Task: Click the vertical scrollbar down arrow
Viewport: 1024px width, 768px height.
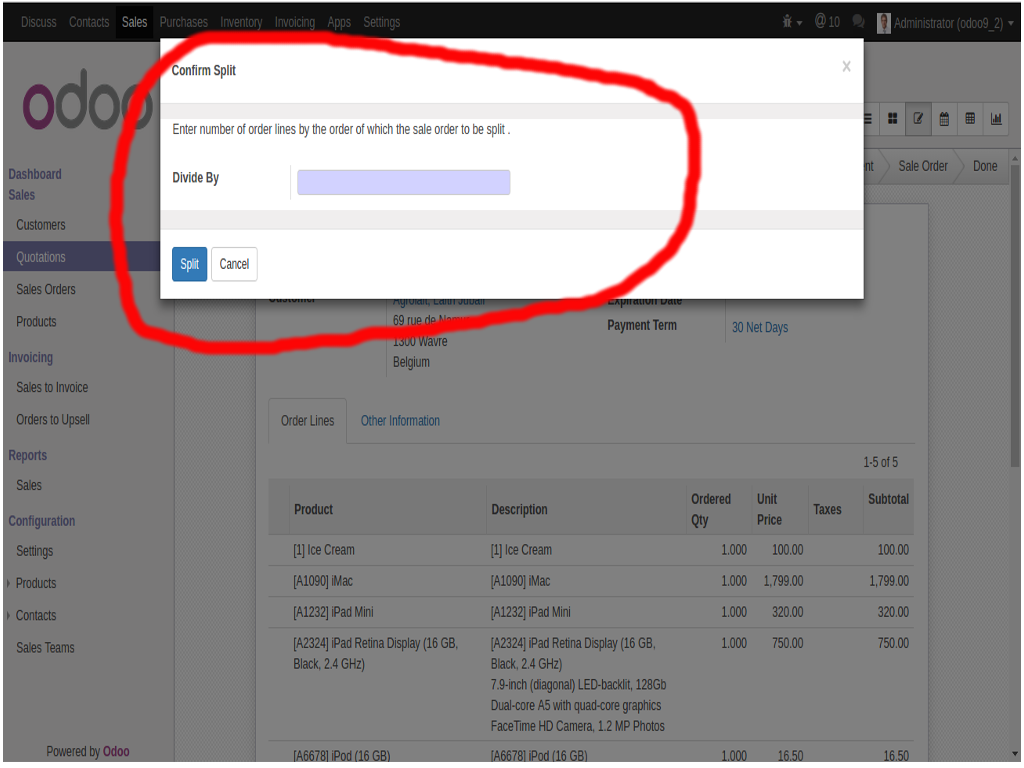Action: (x=1015, y=754)
